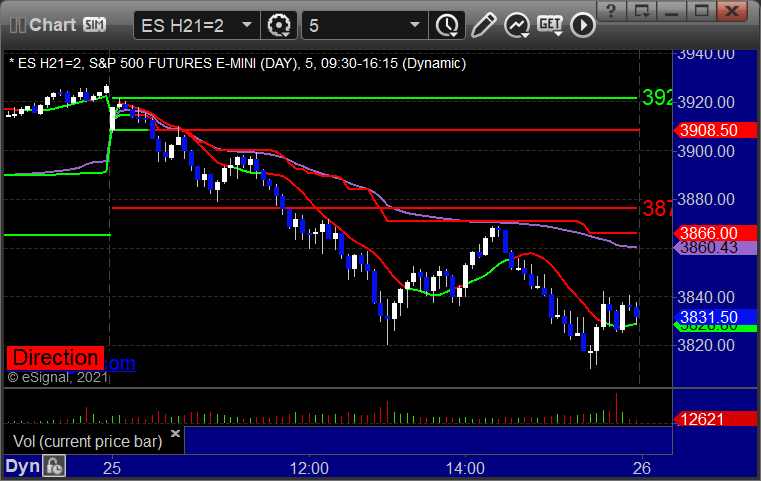Viewport: 761px width, 481px height.
Task: Click the 3831.50 blue last price marker
Action: tap(715, 317)
